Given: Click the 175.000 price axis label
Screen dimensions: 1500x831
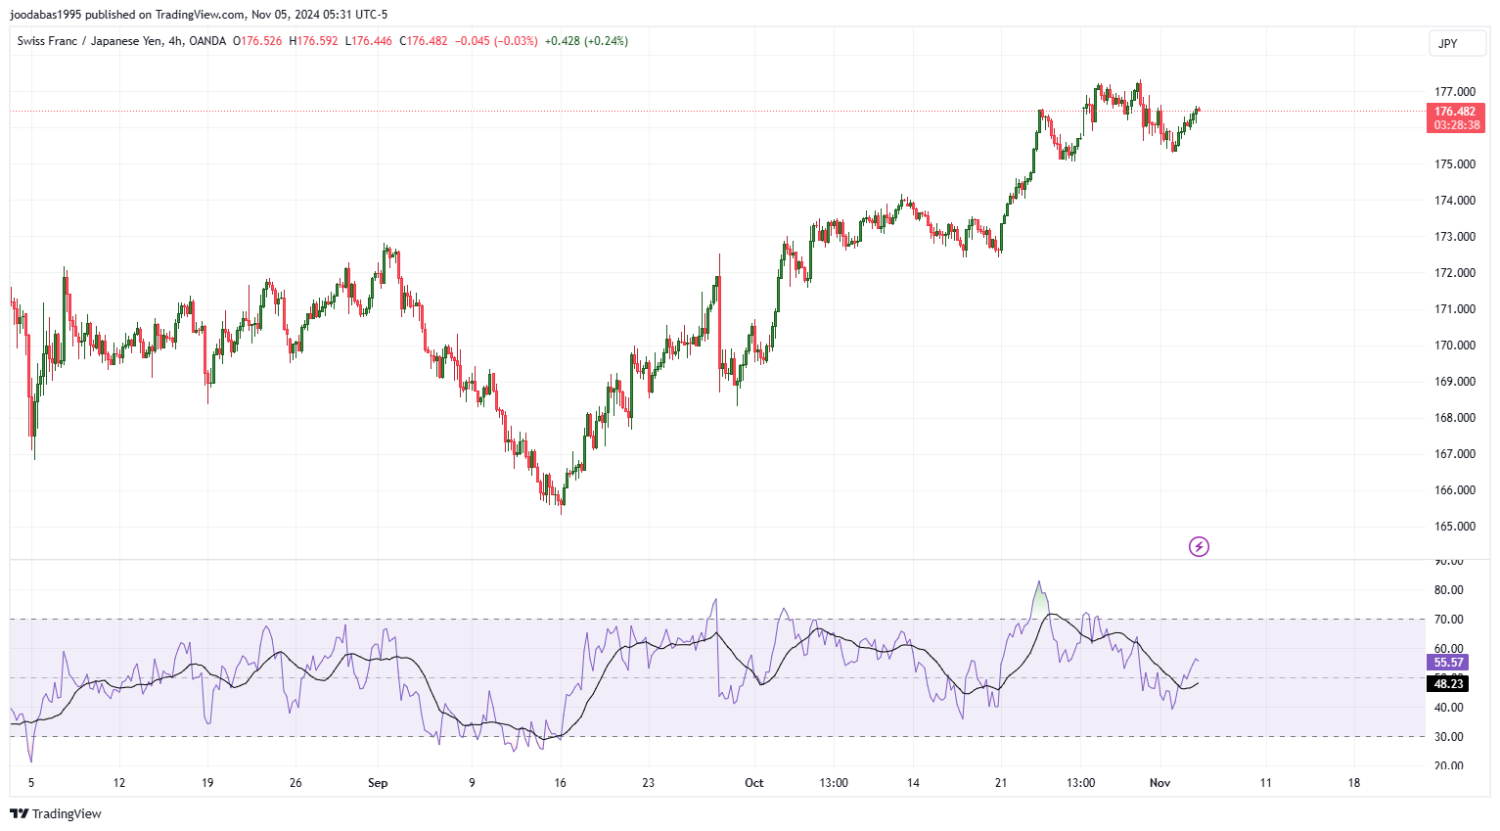Looking at the screenshot, I should (1455, 164).
